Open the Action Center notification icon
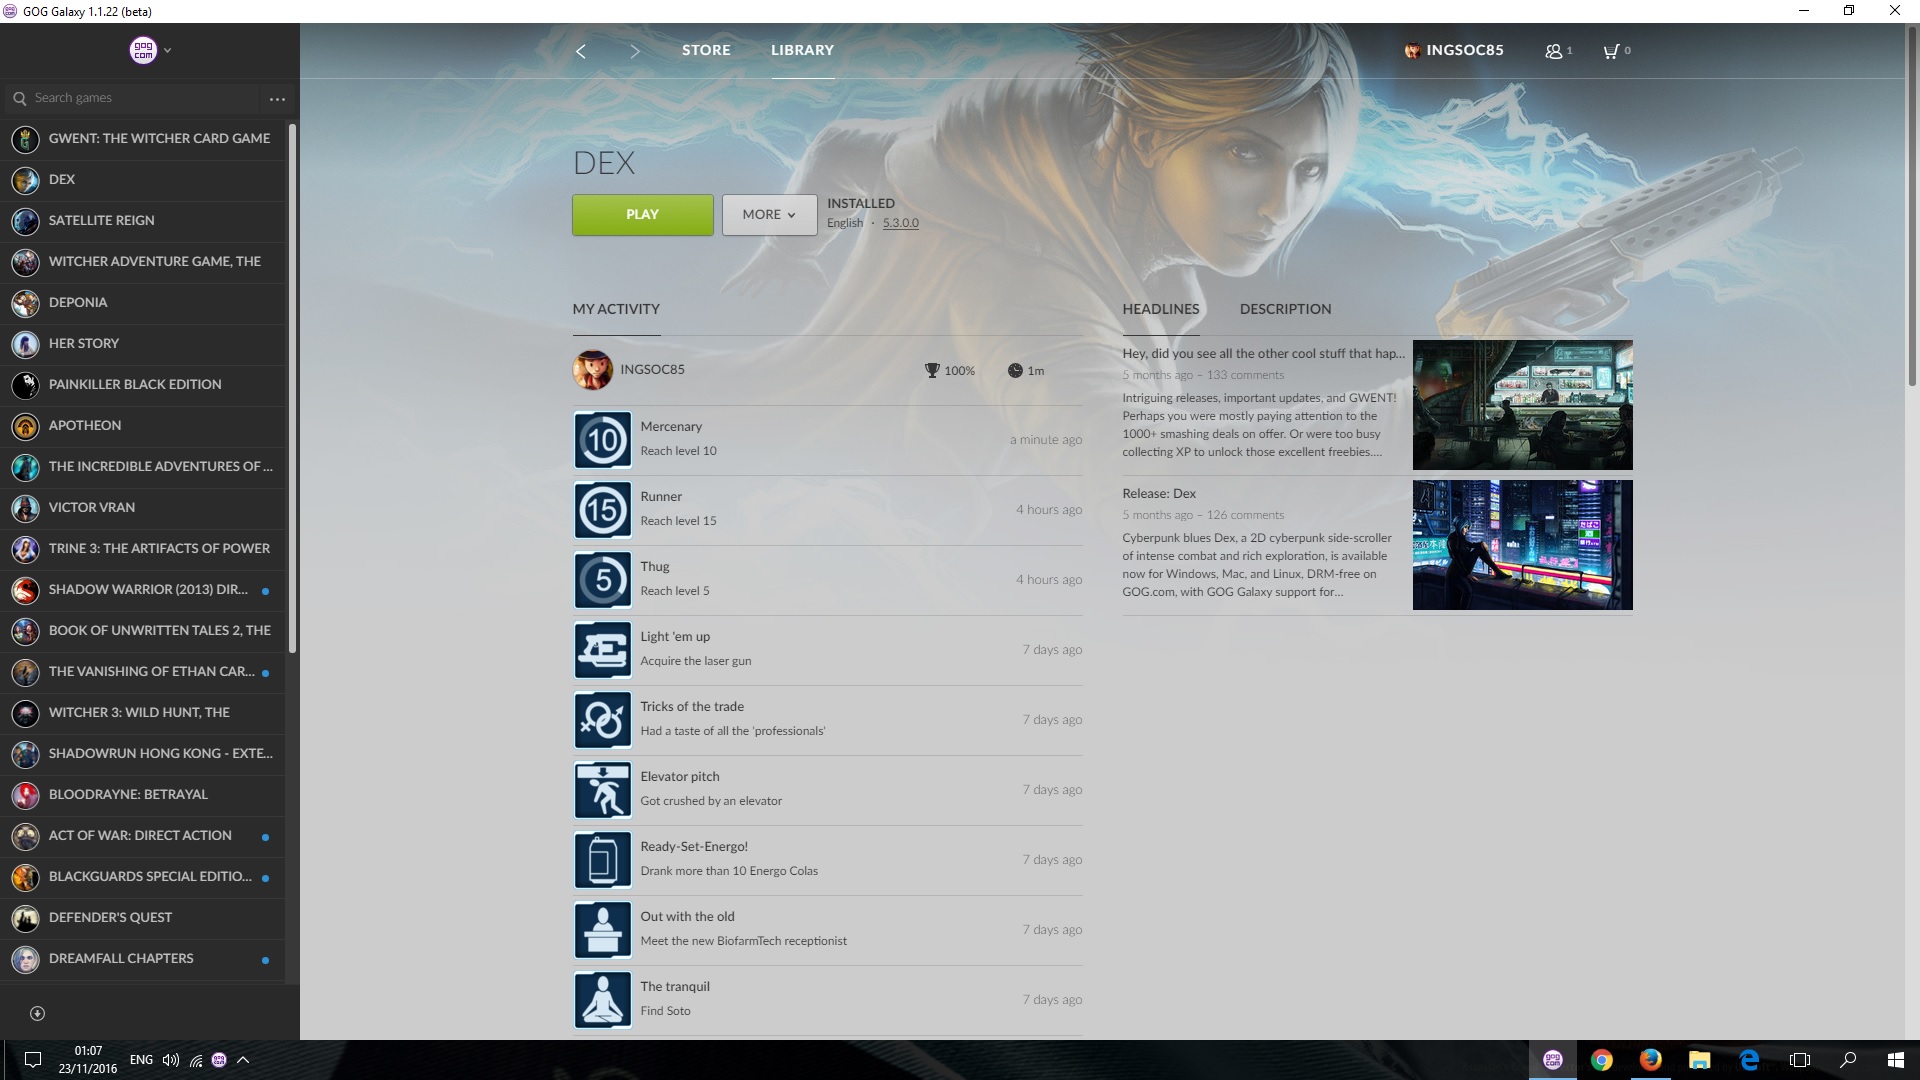Viewport: 1920px width, 1080px height. [x=32, y=1060]
